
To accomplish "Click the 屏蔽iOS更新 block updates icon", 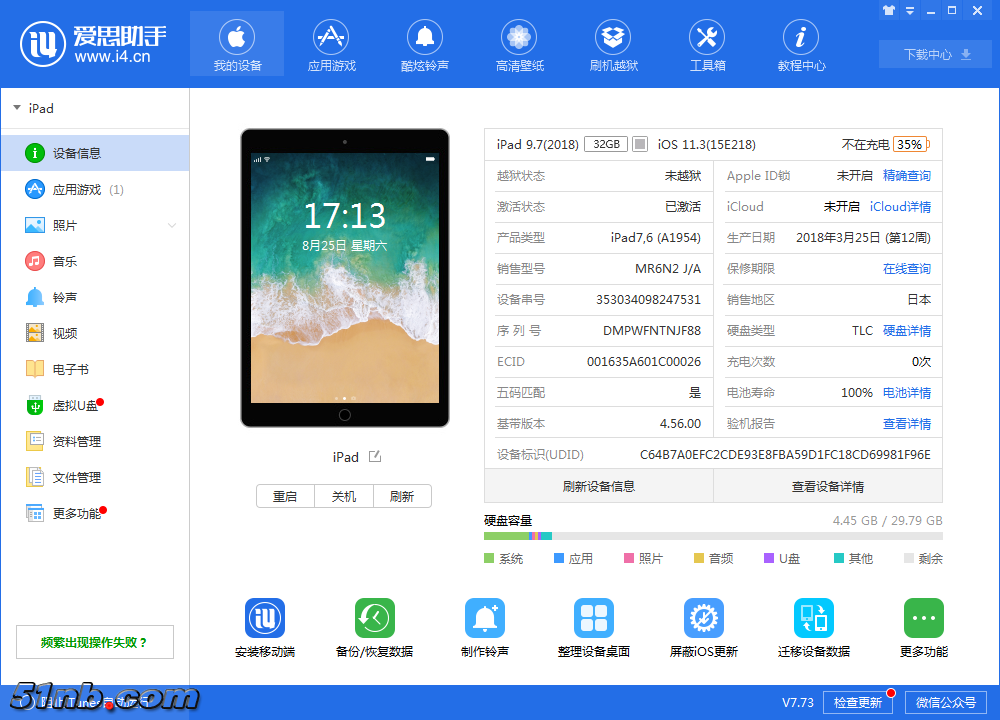I will [x=703, y=617].
